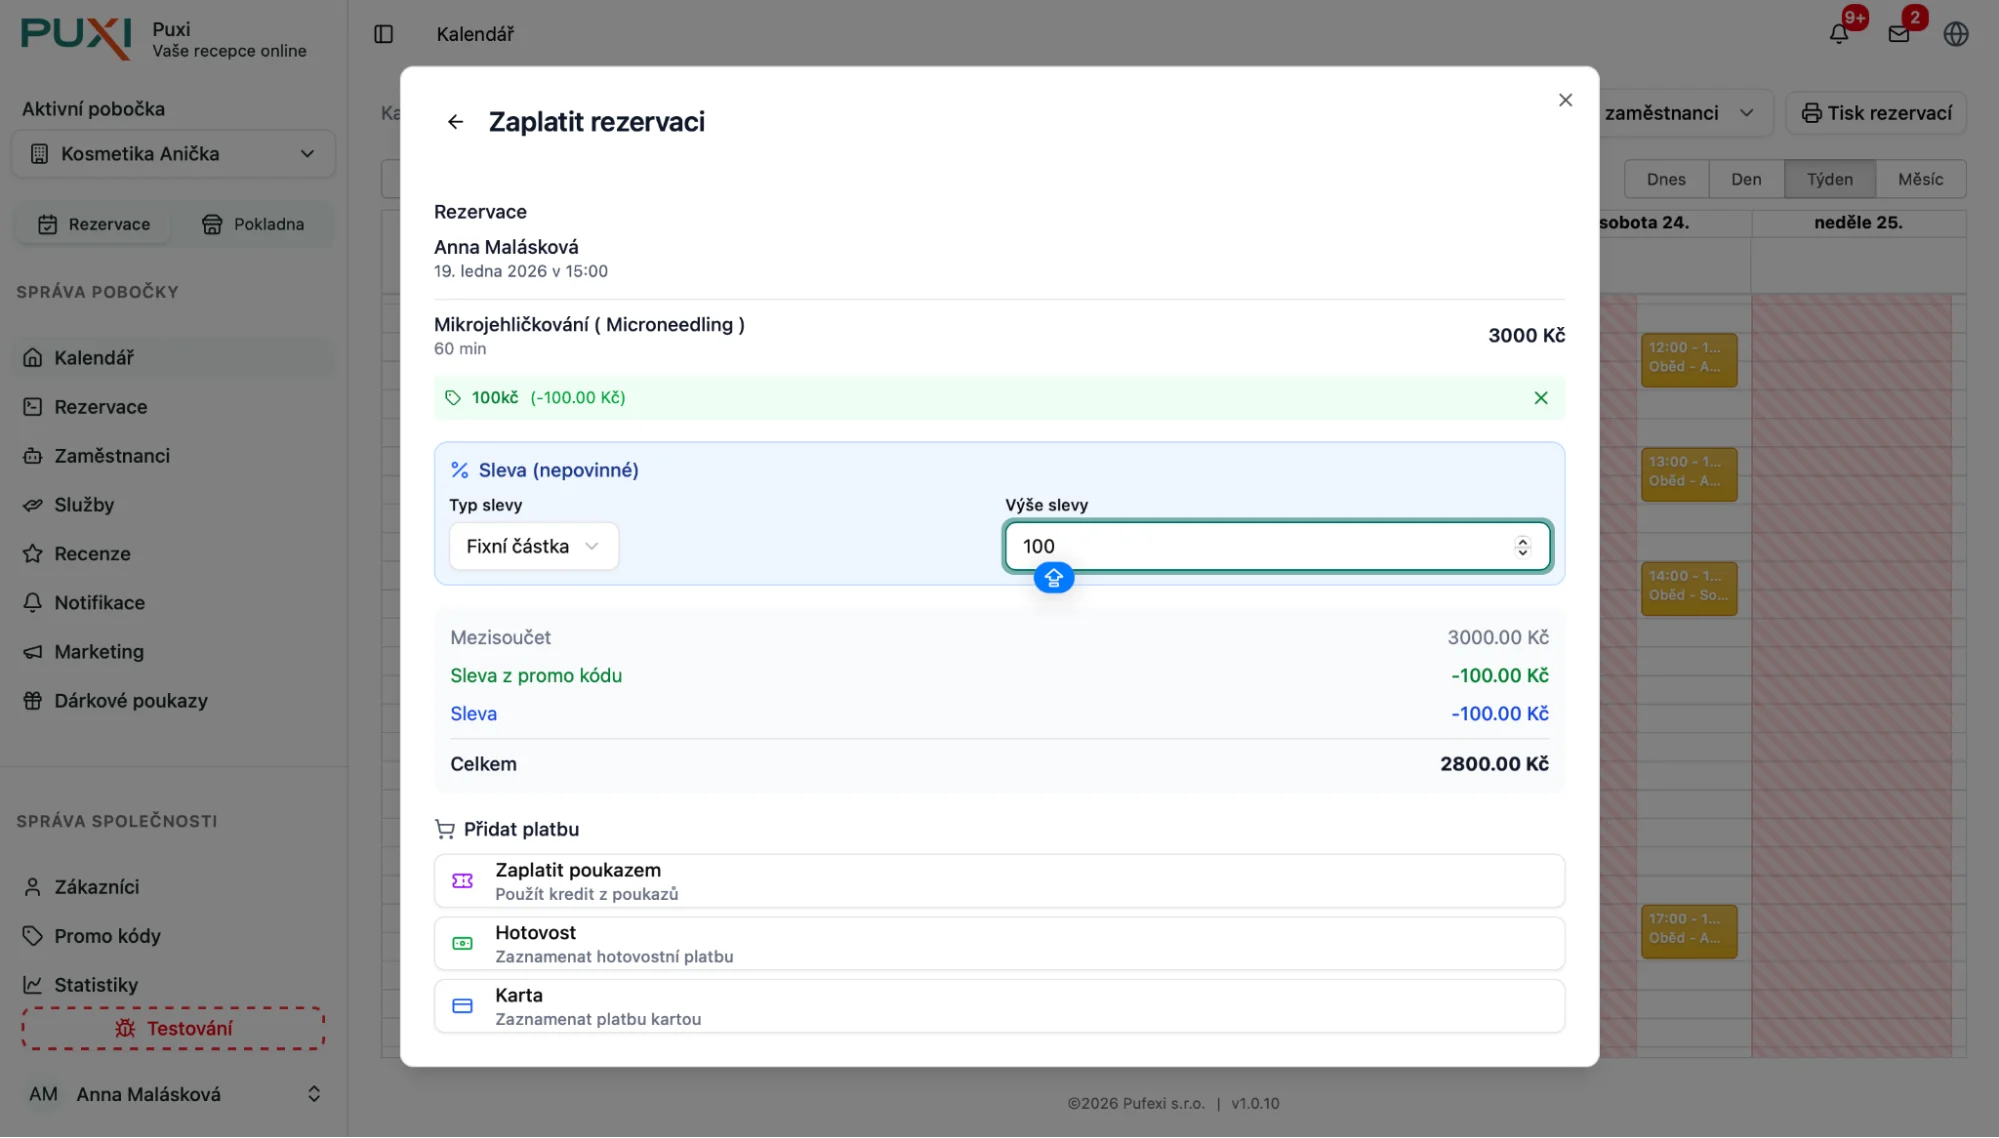The image size is (1999, 1138).
Task: Click the Puxi logo
Action: (x=76, y=38)
